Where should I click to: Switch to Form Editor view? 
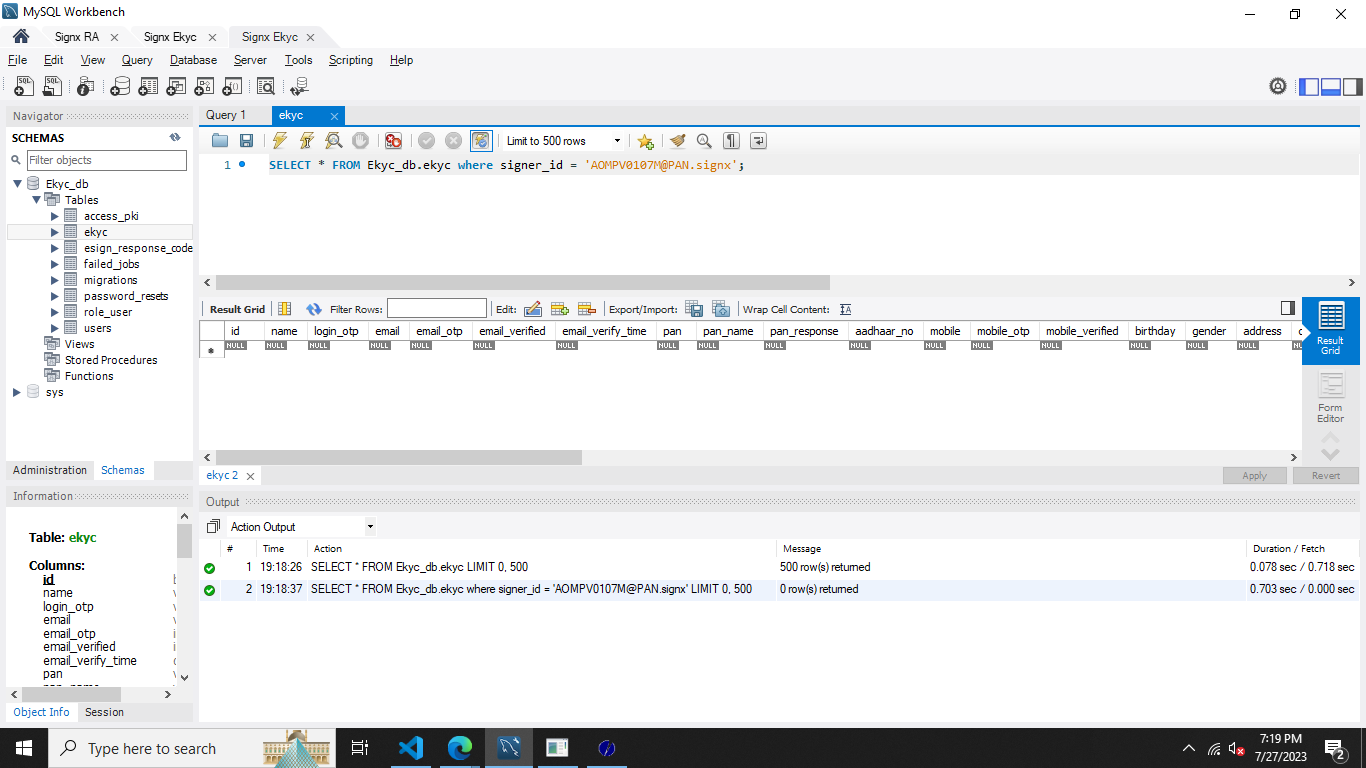click(1330, 398)
